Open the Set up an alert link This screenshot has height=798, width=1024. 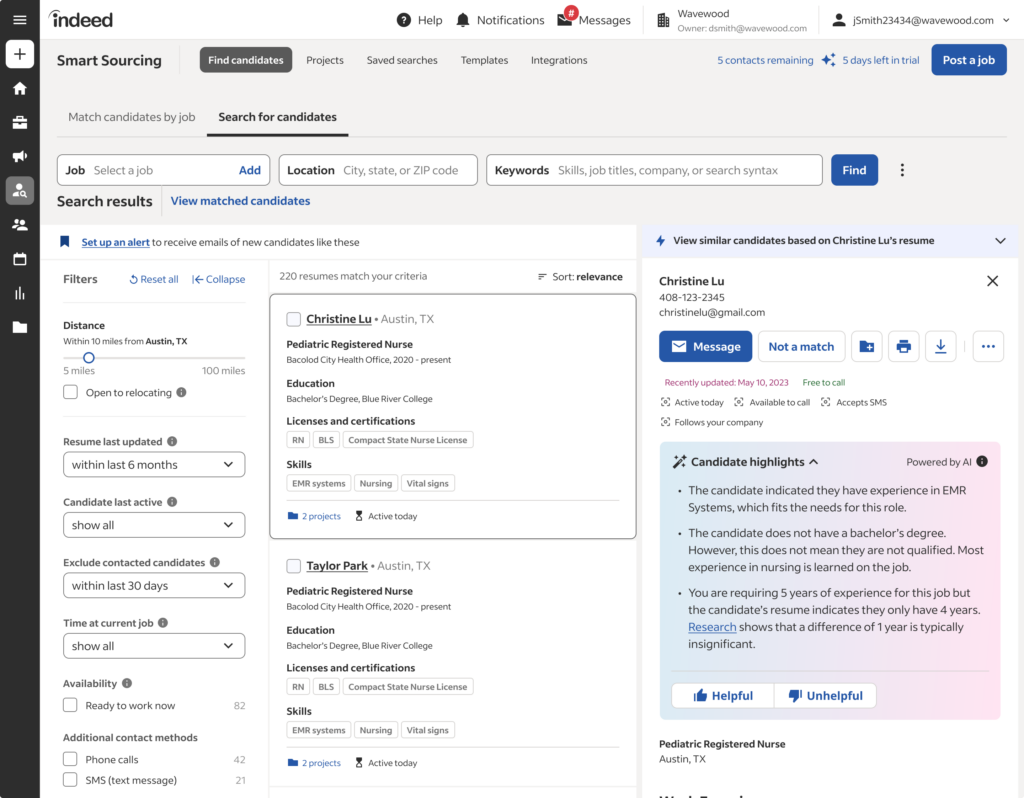(x=117, y=241)
